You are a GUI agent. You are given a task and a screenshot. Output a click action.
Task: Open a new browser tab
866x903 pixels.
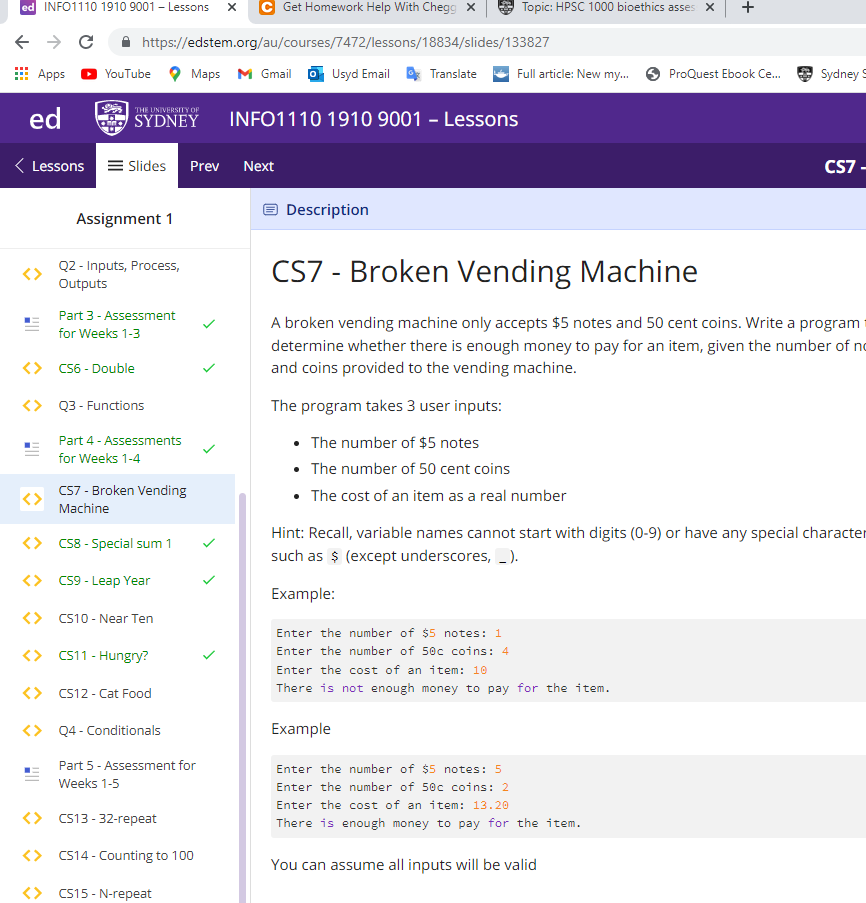[747, 7]
